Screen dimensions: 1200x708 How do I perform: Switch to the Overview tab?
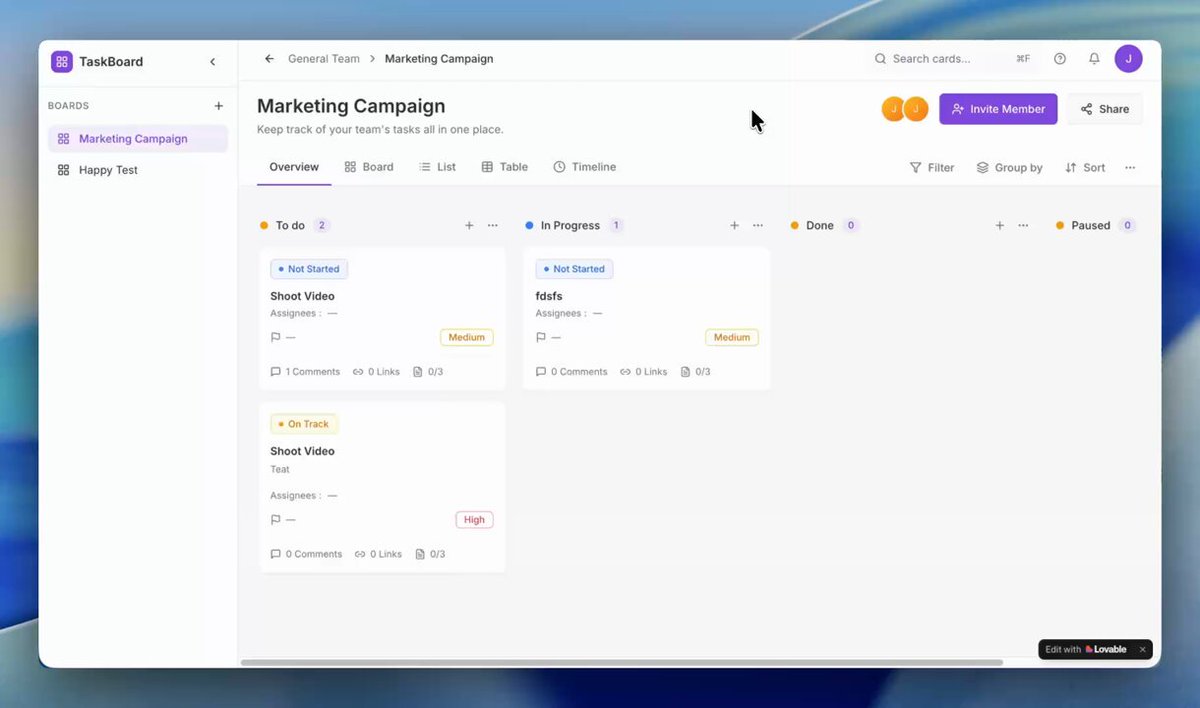294,167
